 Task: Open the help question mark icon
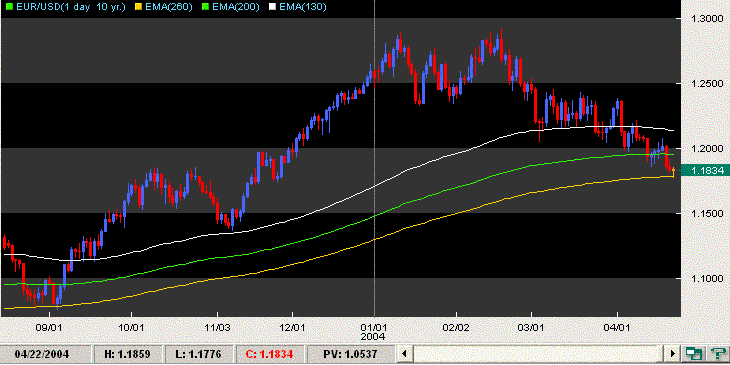(717, 354)
